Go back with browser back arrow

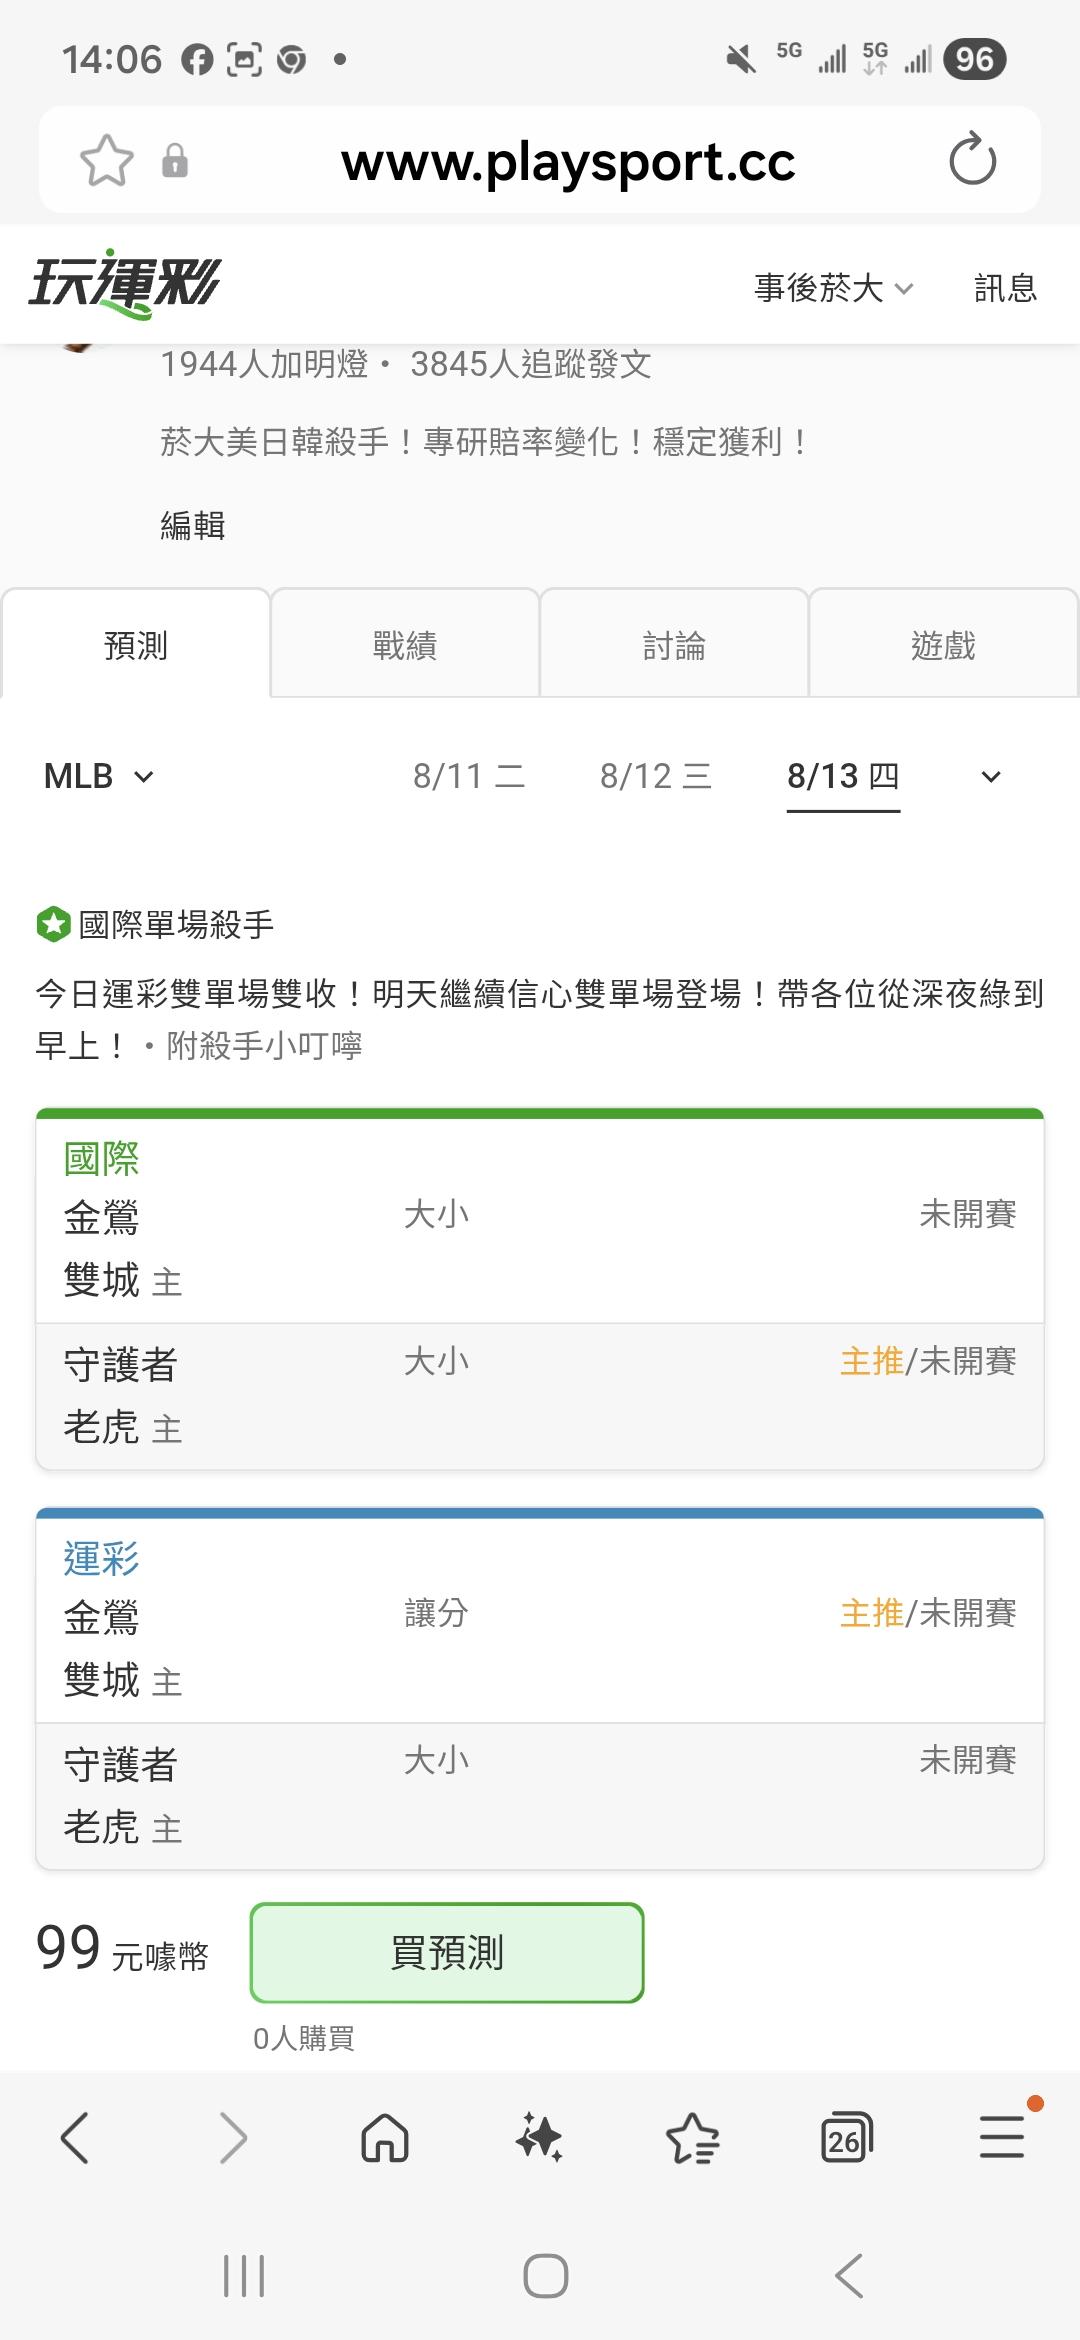click(76, 2137)
